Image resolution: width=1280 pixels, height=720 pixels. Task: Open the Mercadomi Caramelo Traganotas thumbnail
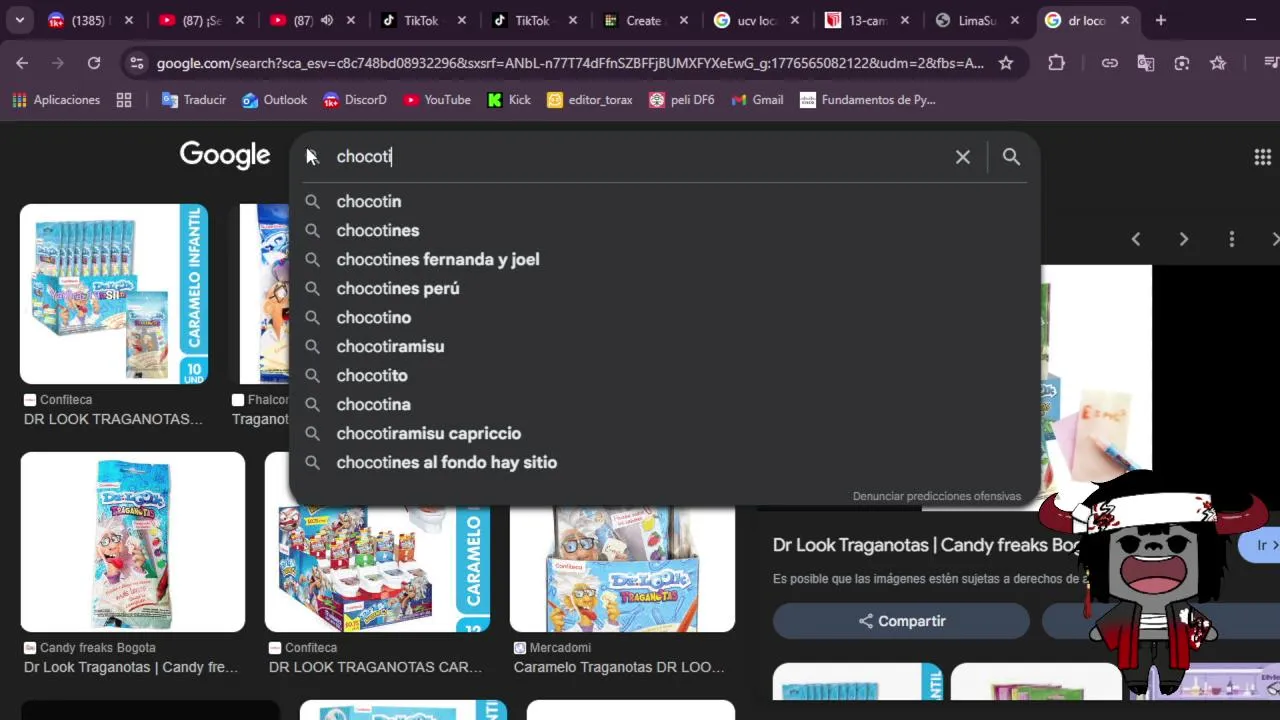[622, 566]
